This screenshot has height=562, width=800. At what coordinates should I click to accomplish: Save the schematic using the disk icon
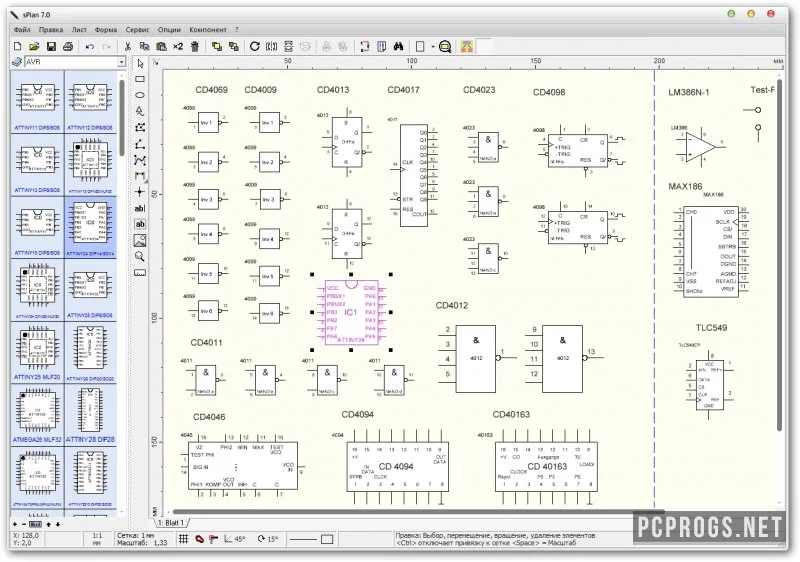pyautogui.click(x=51, y=46)
